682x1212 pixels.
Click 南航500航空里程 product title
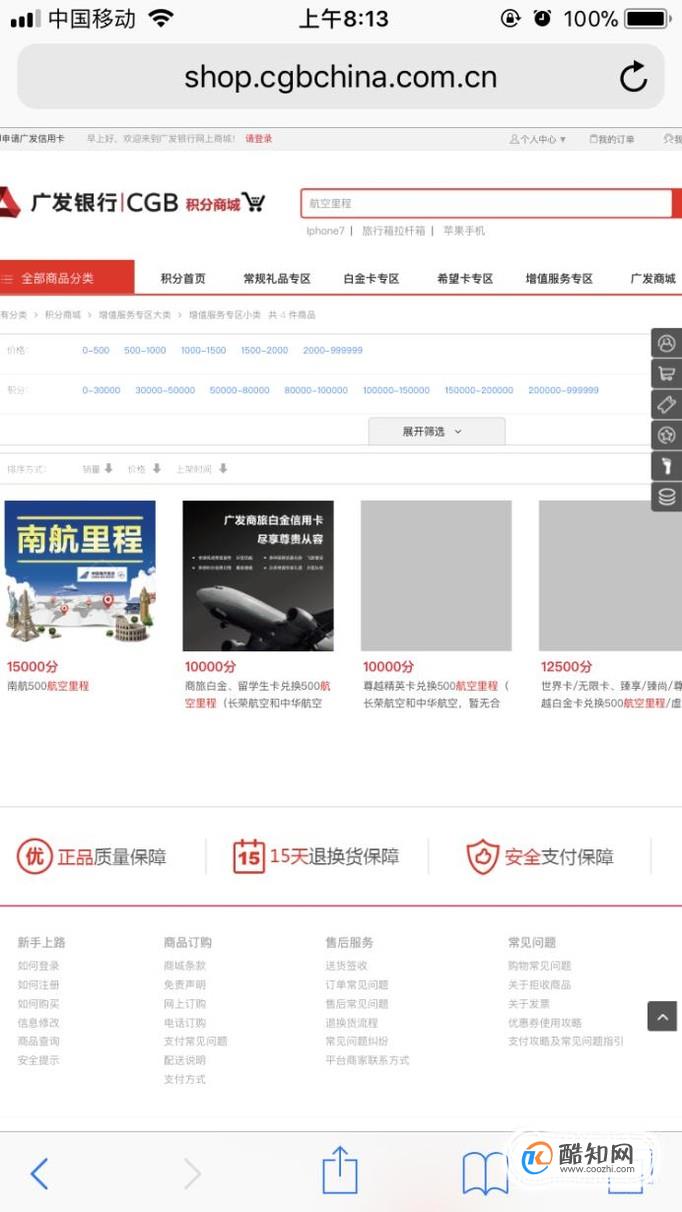pyautogui.click(x=48, y=686)
